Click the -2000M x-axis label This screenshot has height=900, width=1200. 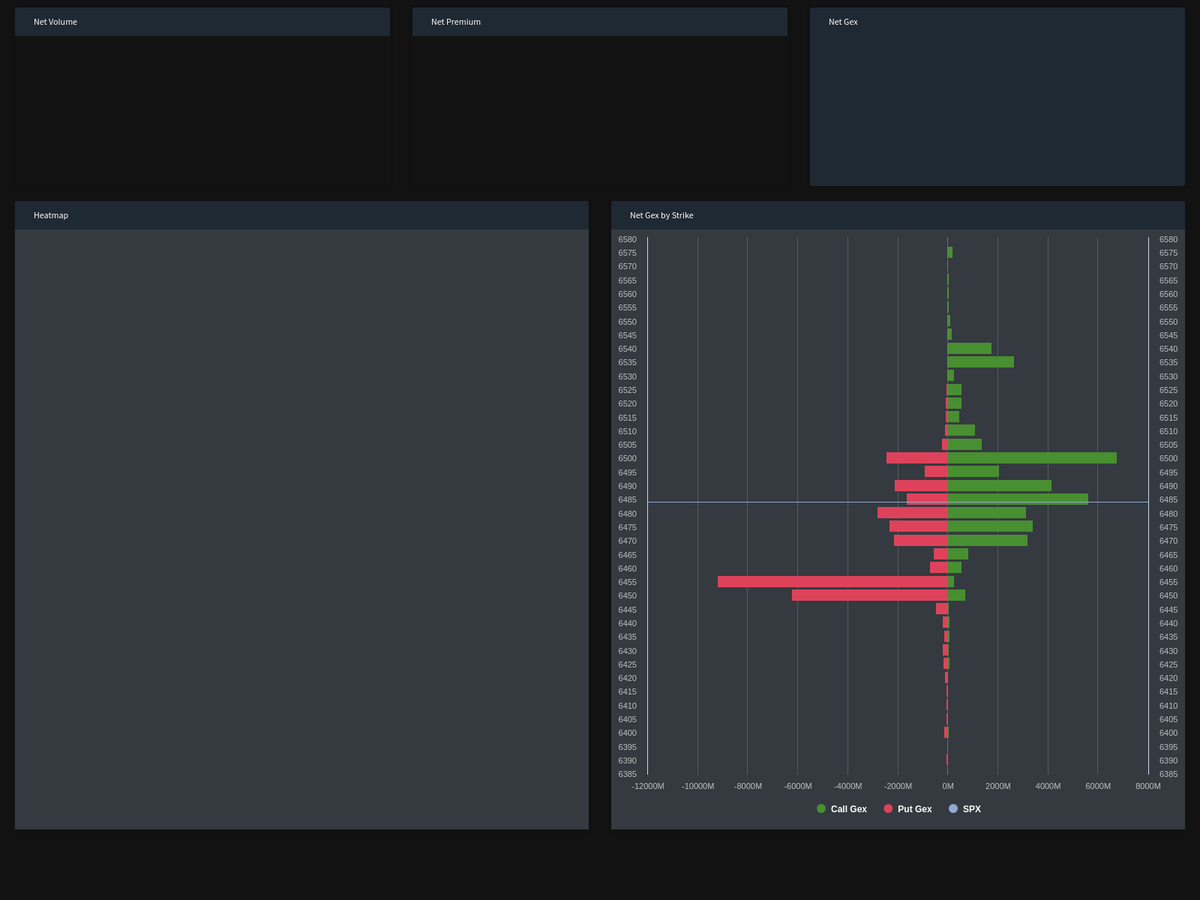(898, 786)
